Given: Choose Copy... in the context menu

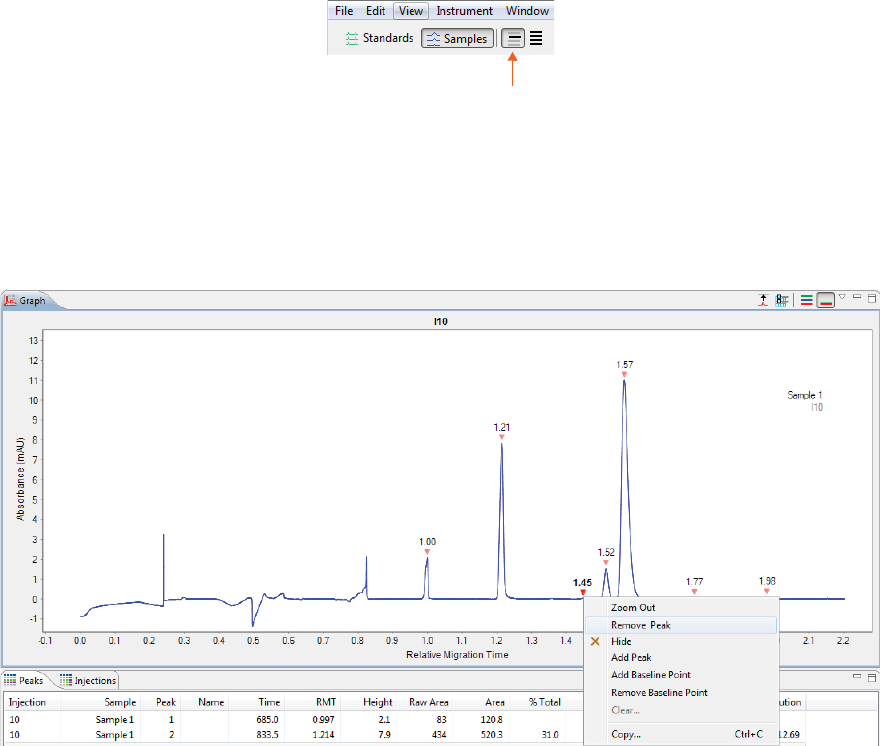Looking at the screenshot, I should click(x=680, y=734).
